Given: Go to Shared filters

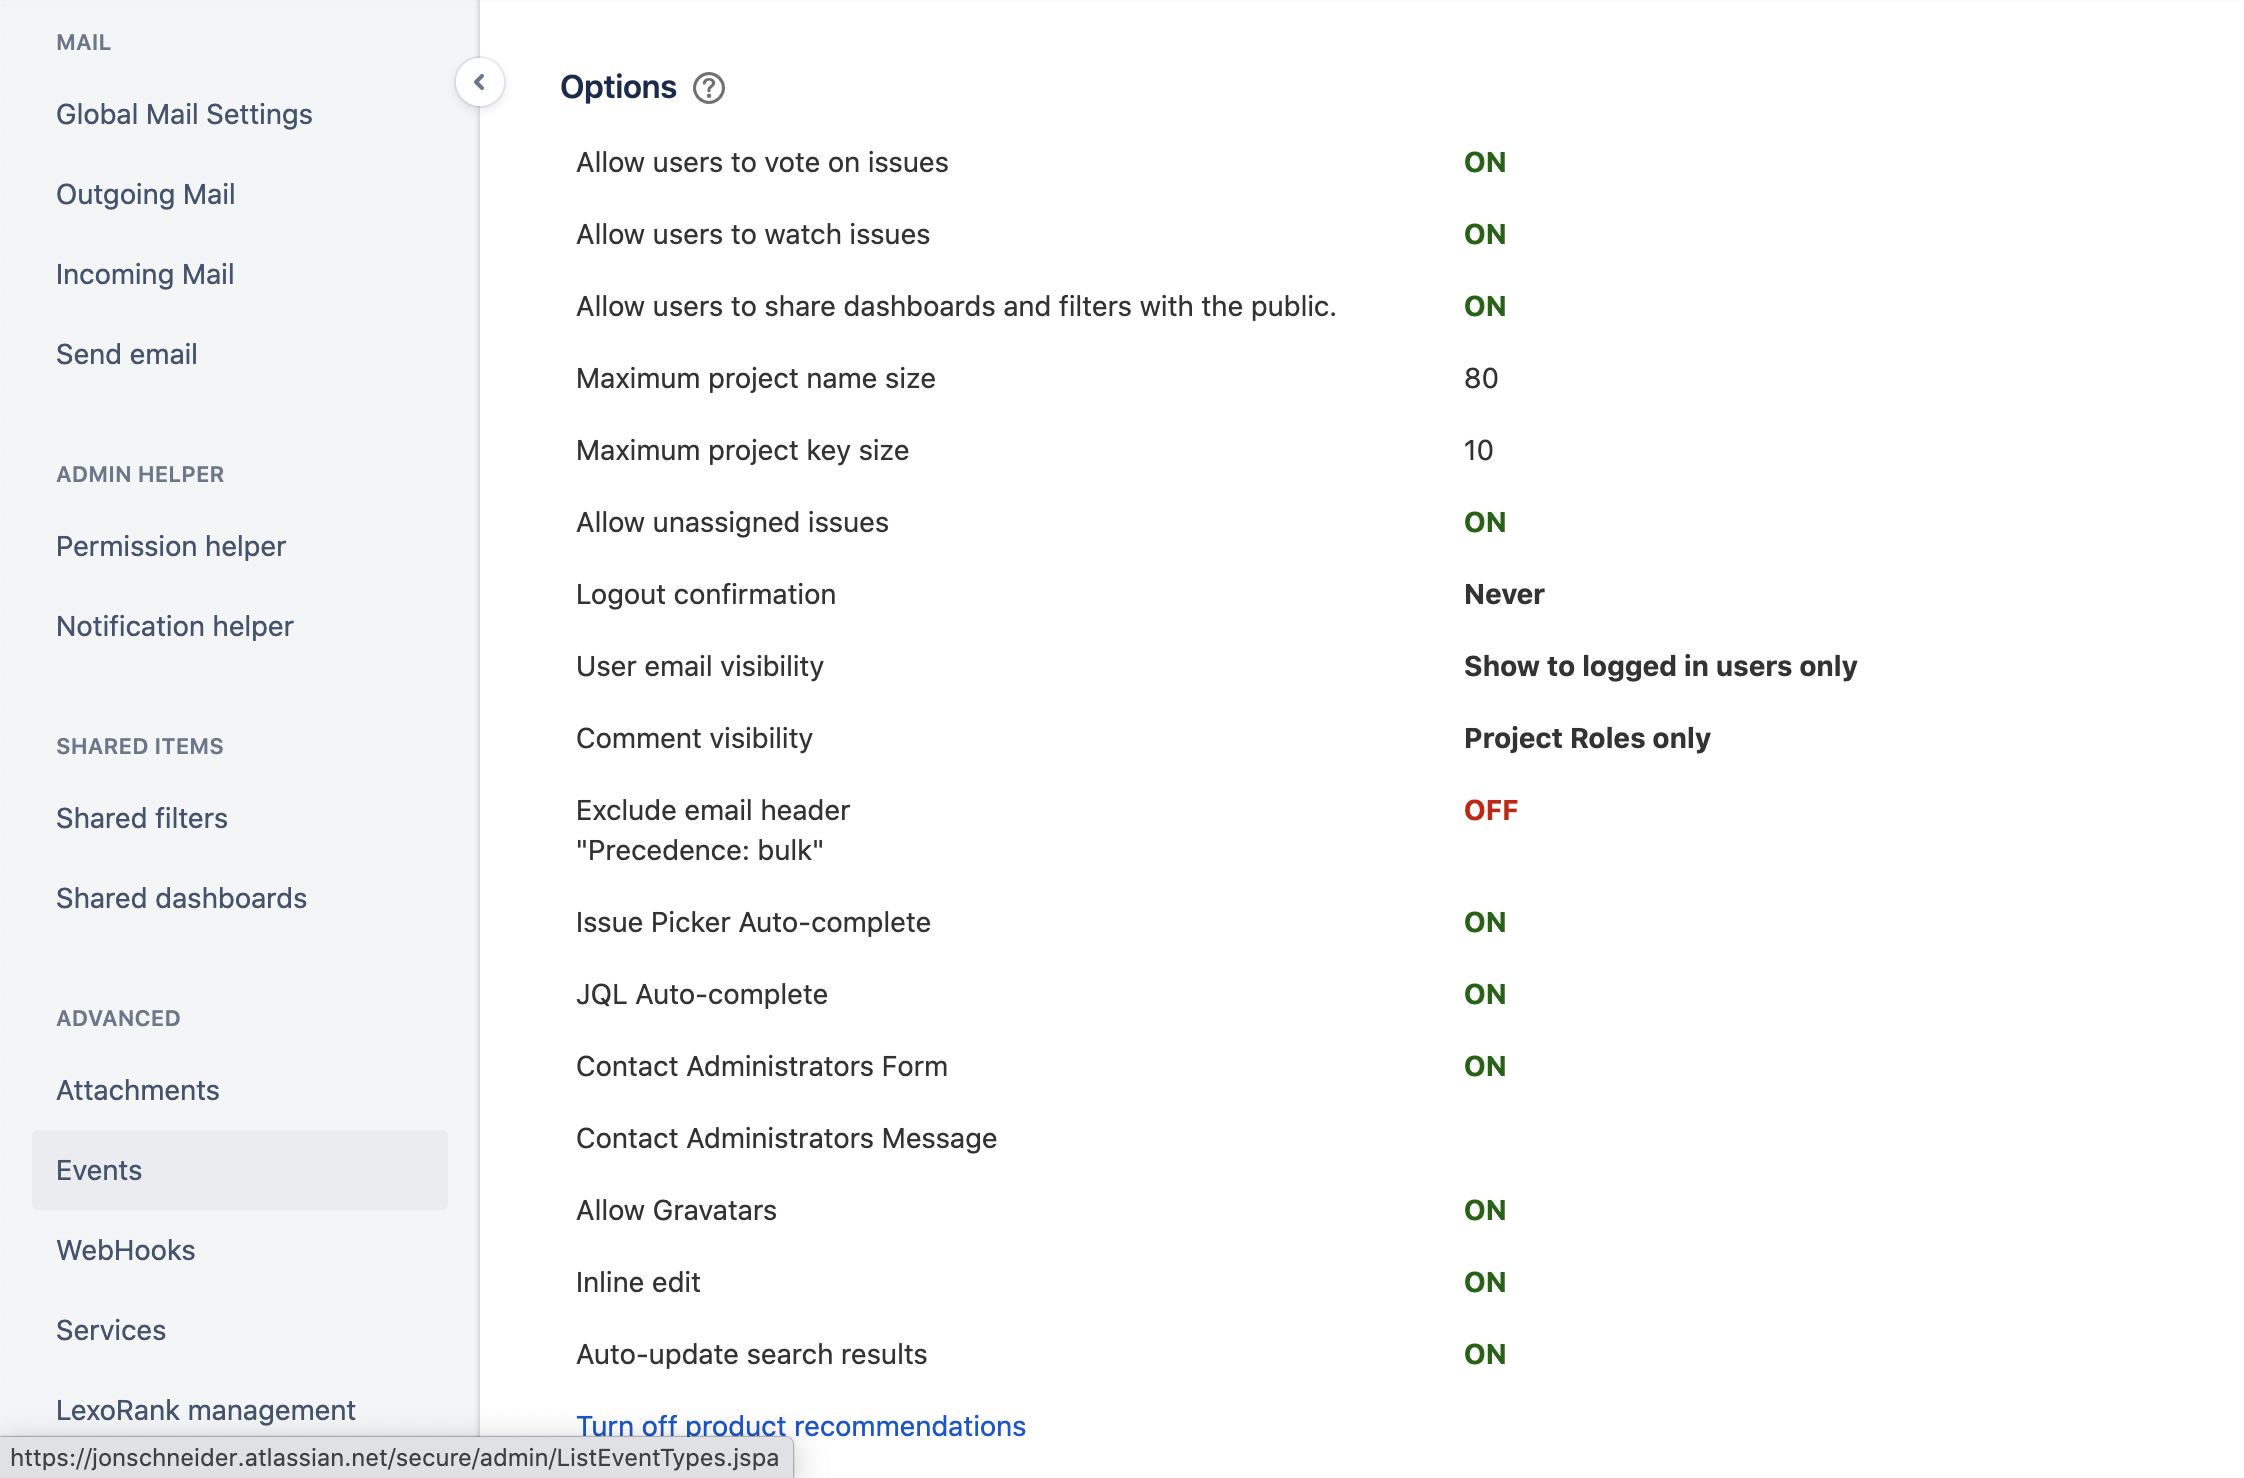Looking at the screenshot, I should coord(142,818).
